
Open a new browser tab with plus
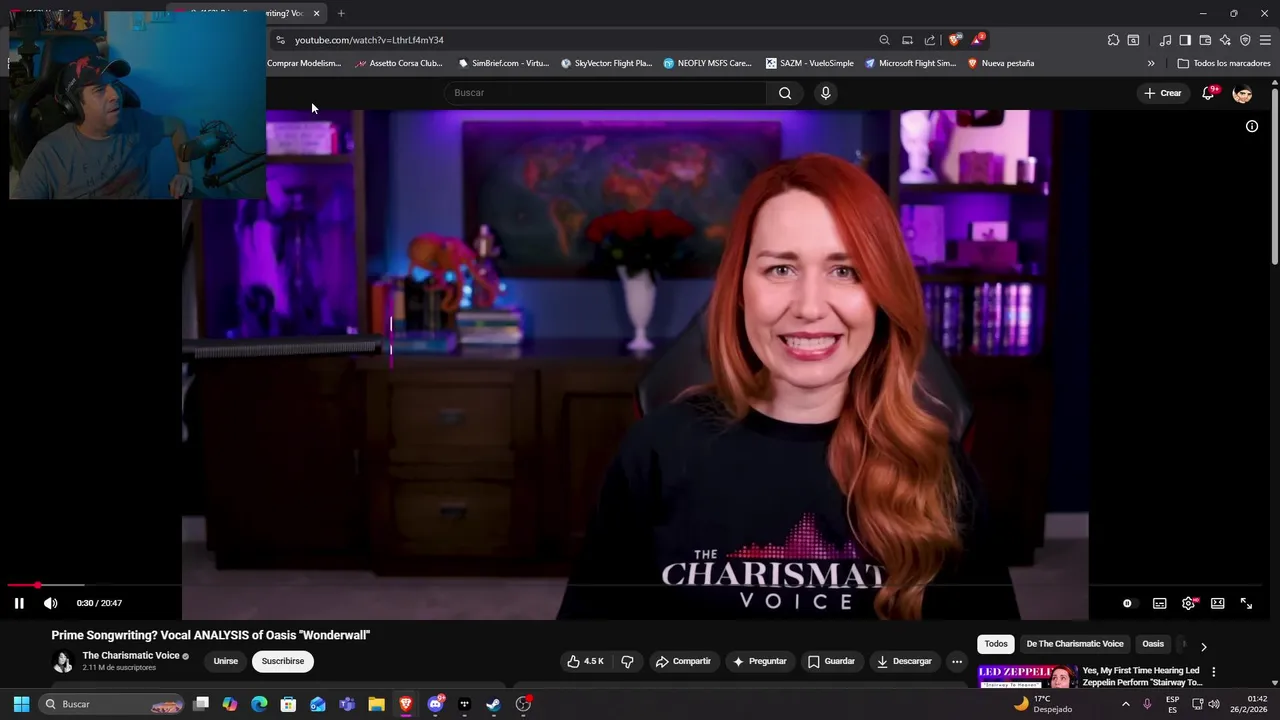(x=341, y=13)
